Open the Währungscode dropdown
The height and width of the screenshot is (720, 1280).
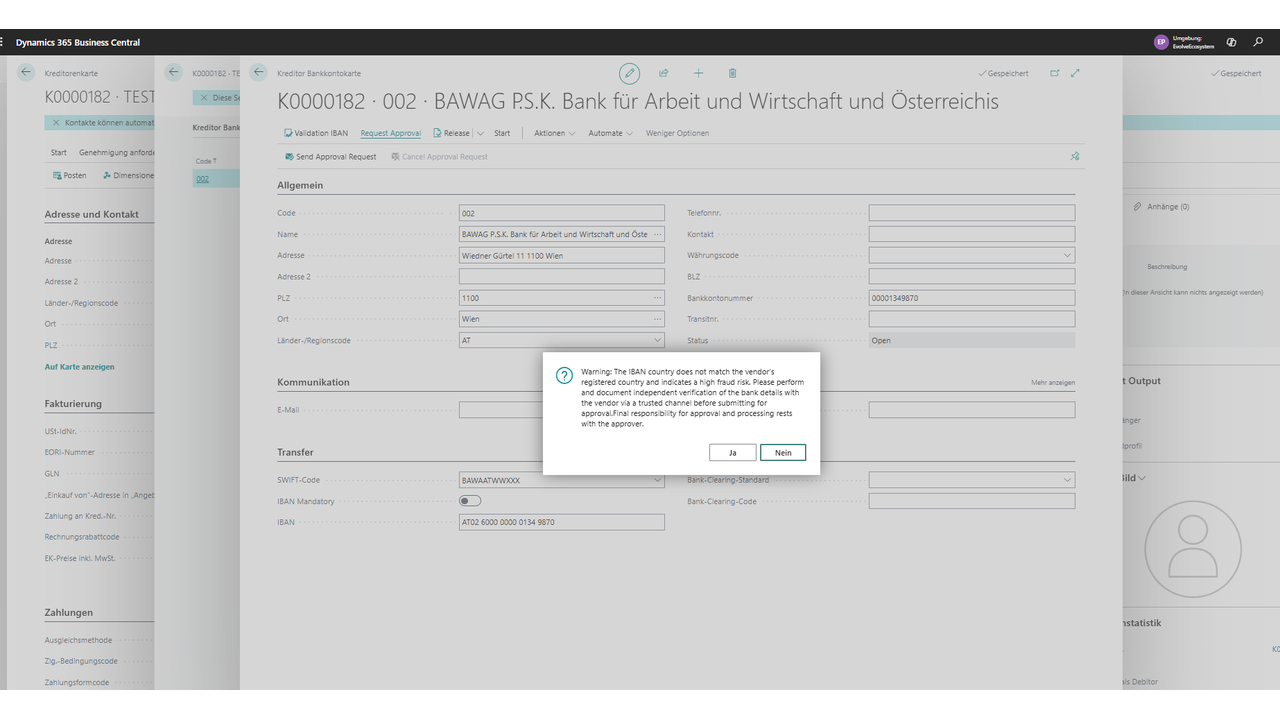(1068, 255)
